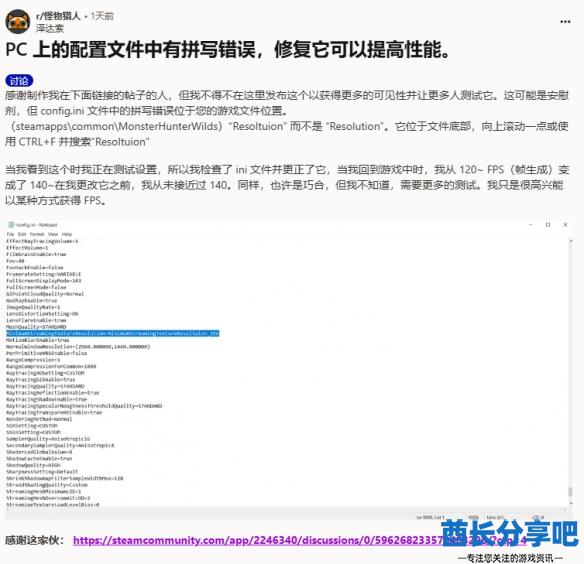Click the post title about config typo

(x=228, y=50)
